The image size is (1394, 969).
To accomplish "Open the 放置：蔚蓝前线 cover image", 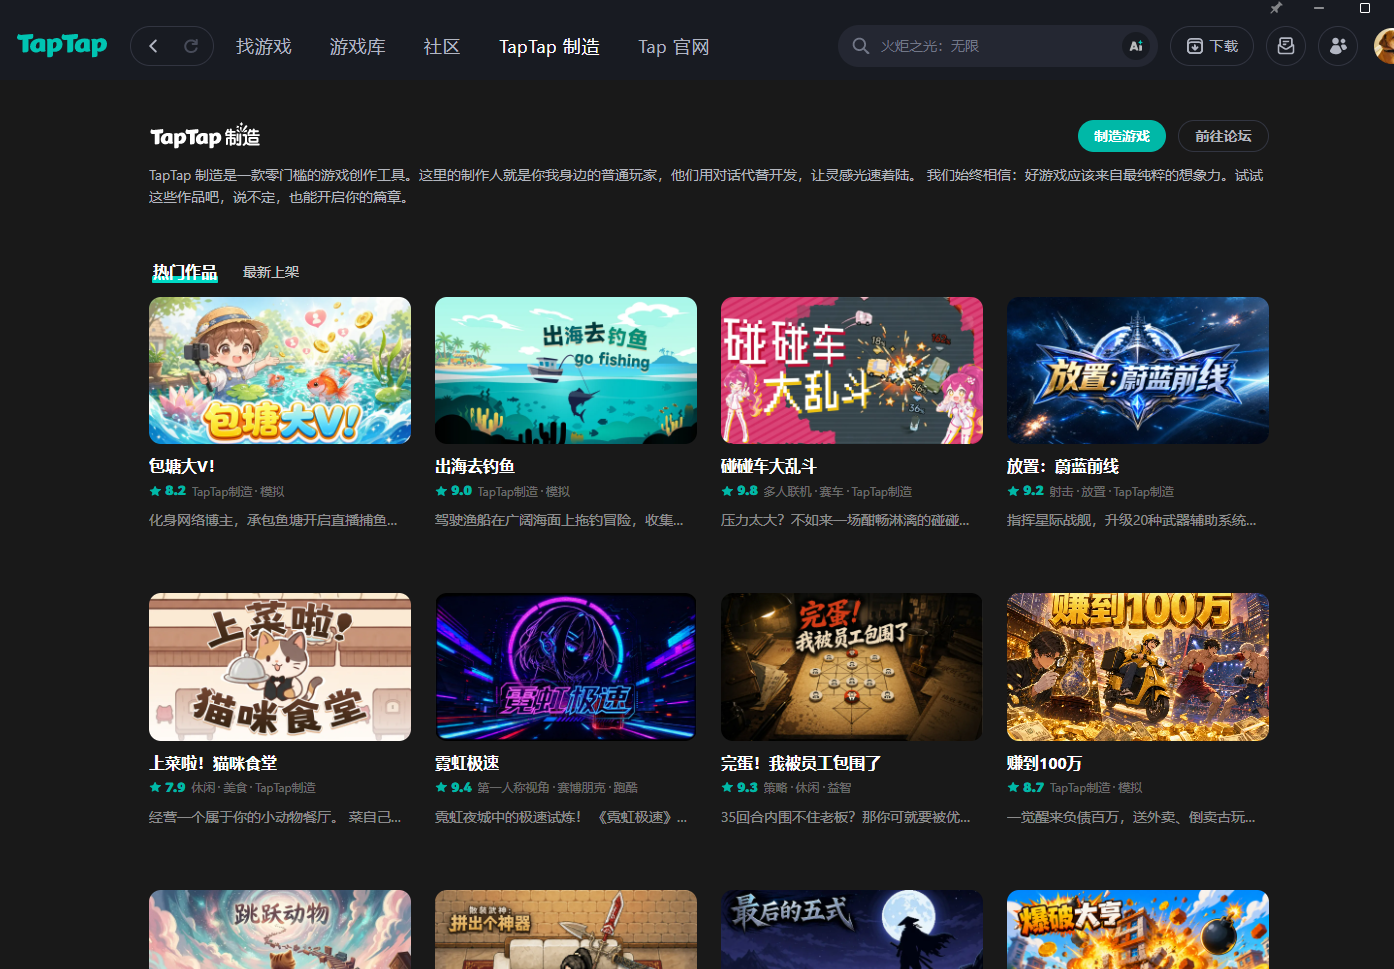I will 1138,370.
